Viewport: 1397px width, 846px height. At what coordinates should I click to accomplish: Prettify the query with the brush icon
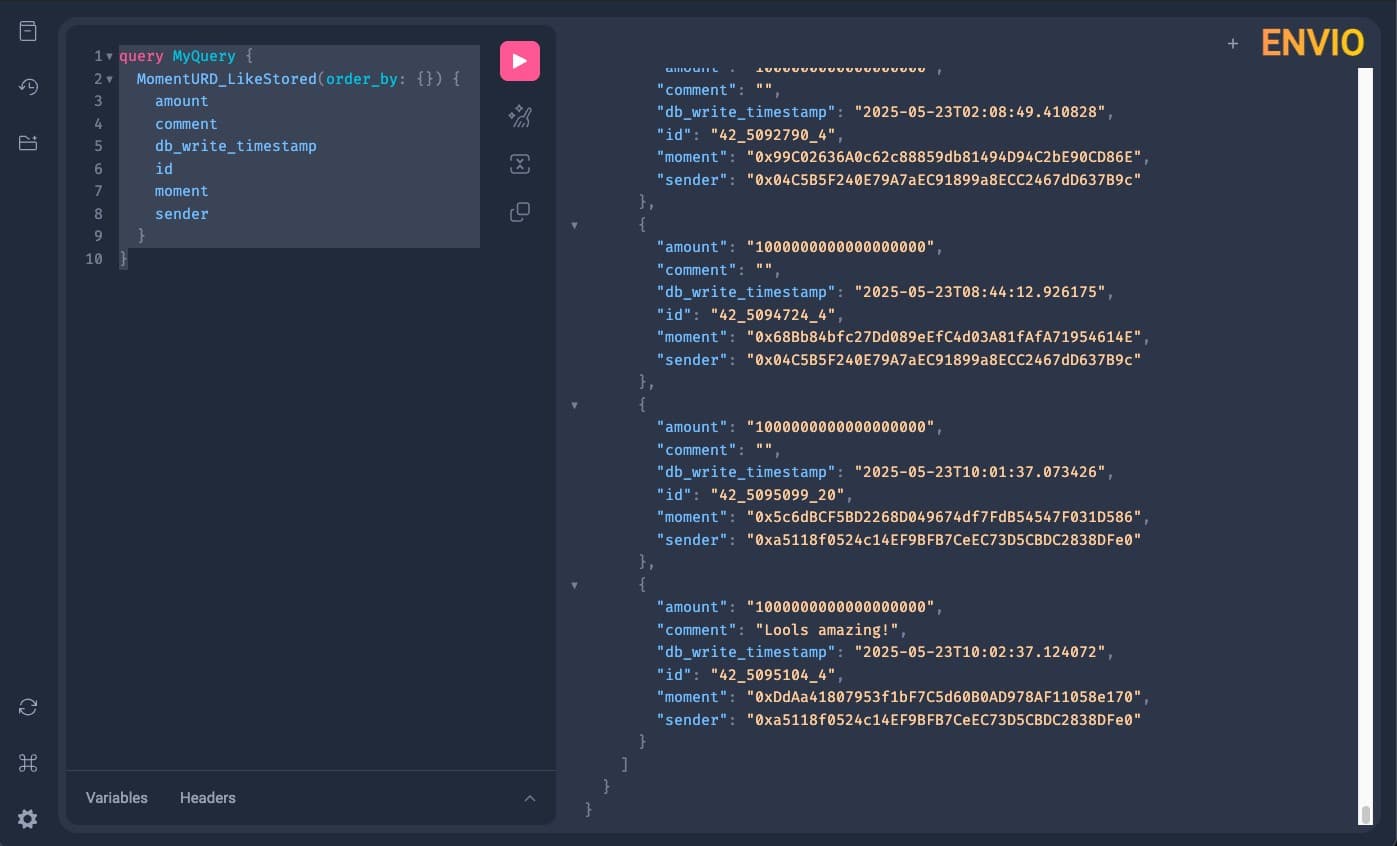pyautogui.click(x=519, y=116)
